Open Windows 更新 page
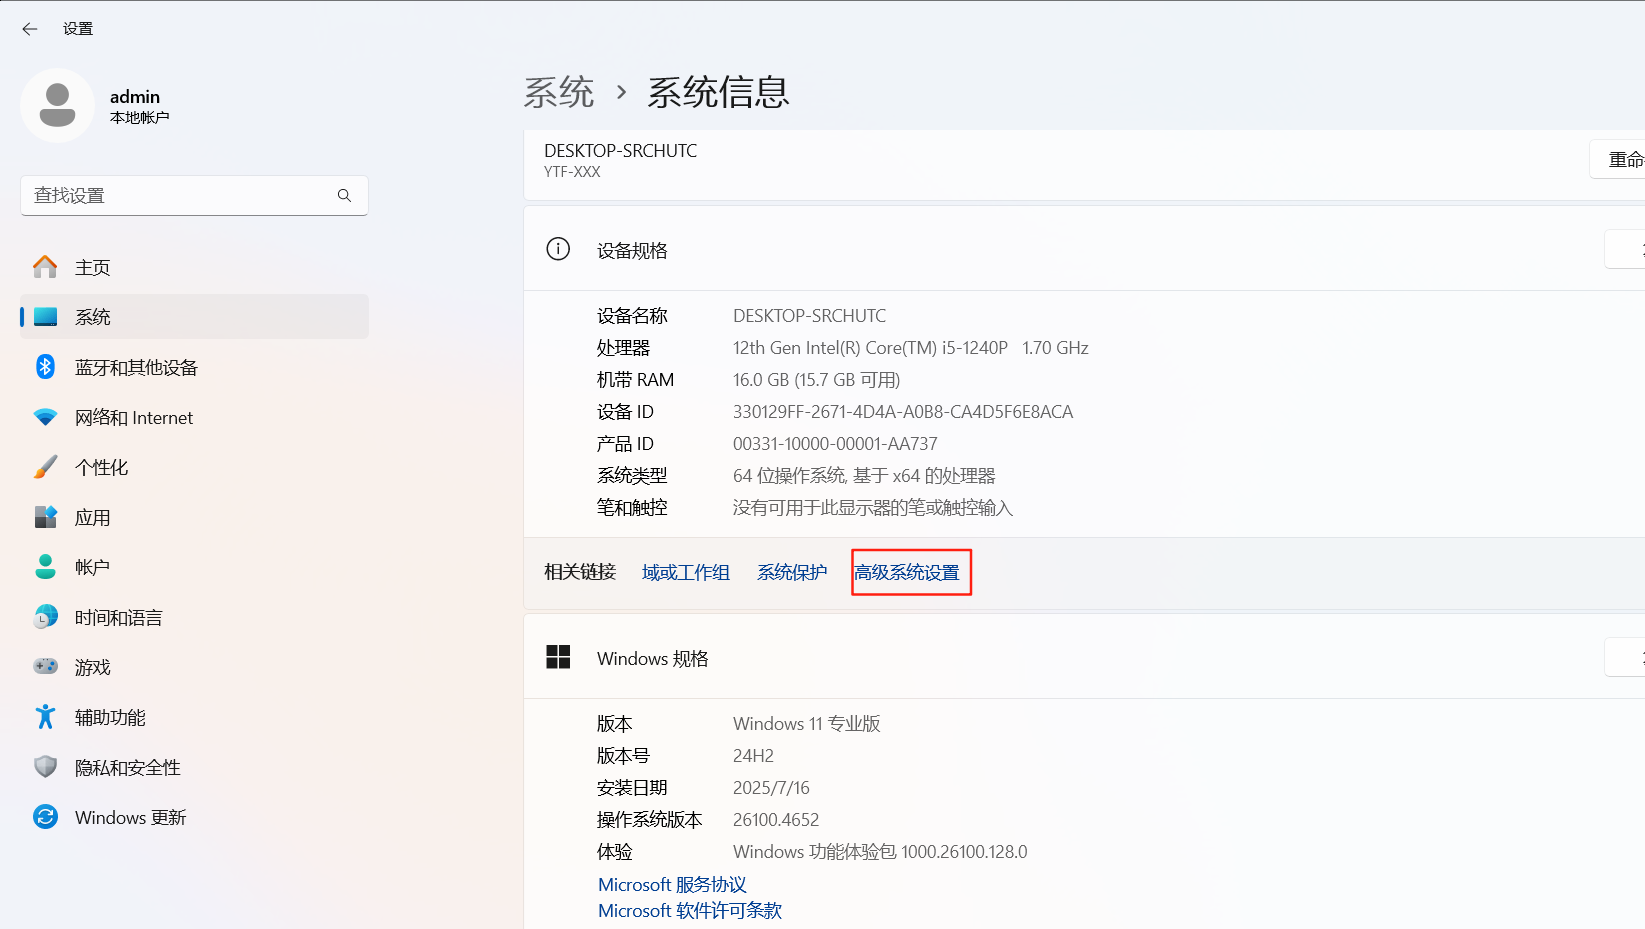This screenshot has height=929, width=1645. (x=194, y=817)
